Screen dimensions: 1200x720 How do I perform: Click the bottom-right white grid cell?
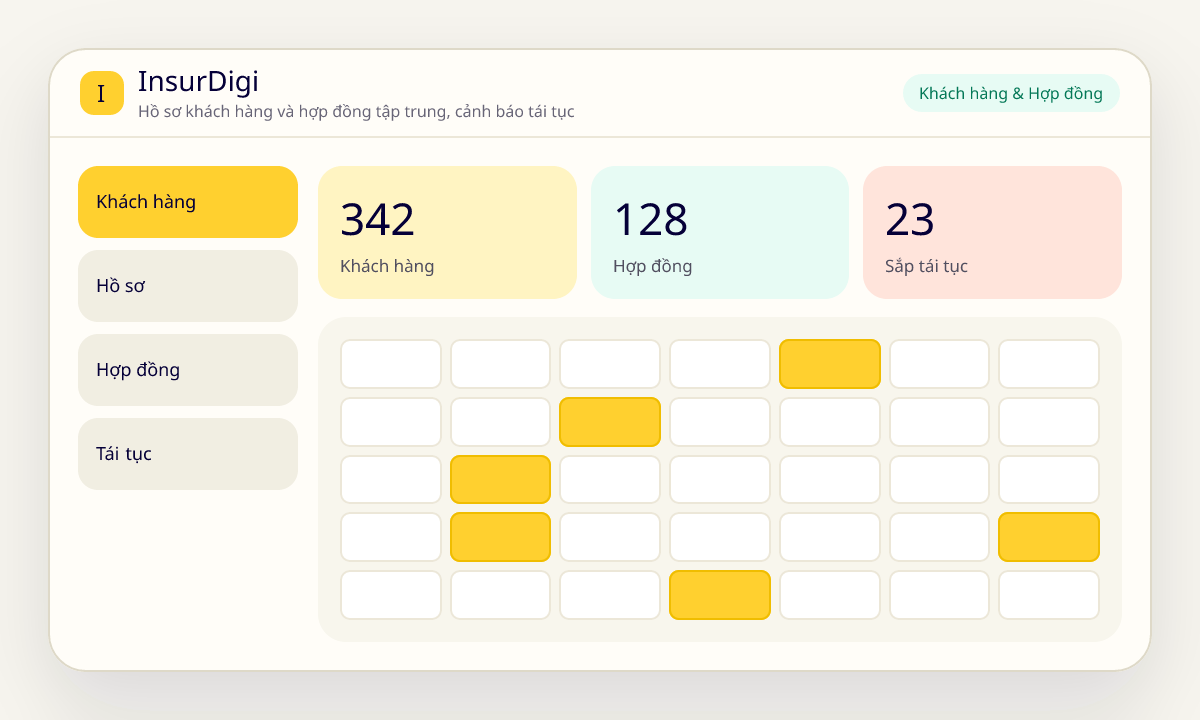point(1049,595)
